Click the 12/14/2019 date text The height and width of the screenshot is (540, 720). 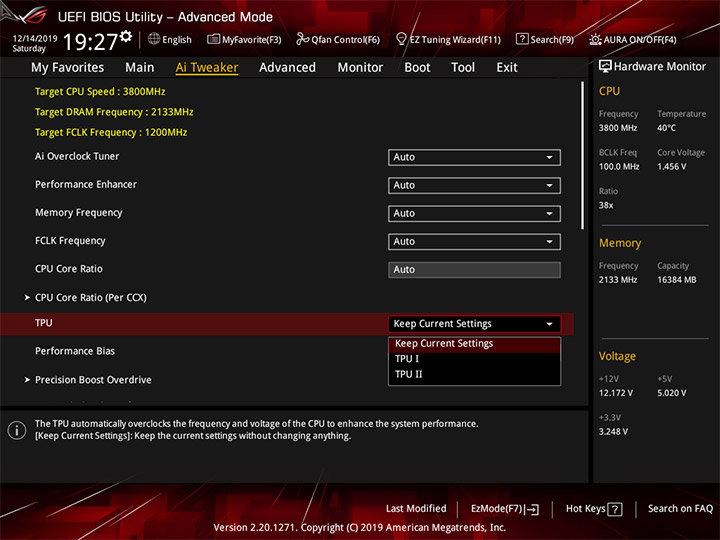pos(35,39)
